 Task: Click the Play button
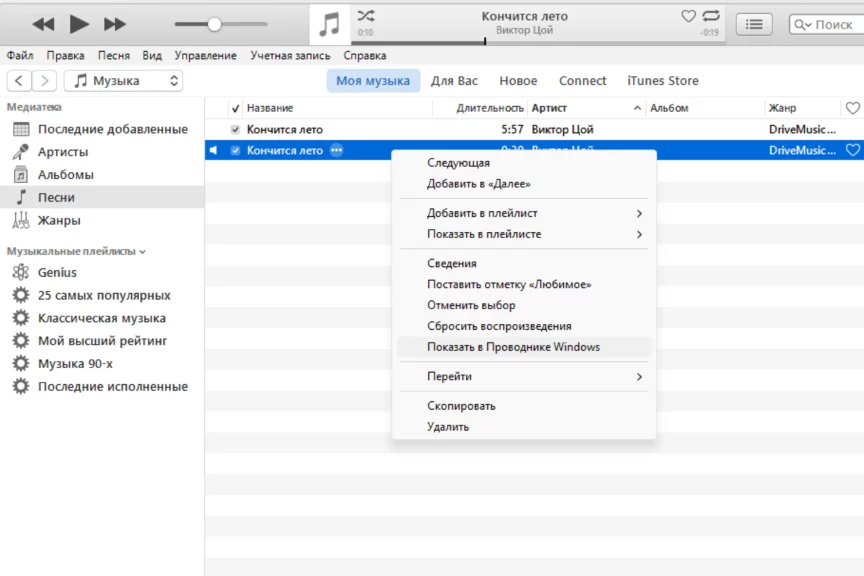pos(79,24)
